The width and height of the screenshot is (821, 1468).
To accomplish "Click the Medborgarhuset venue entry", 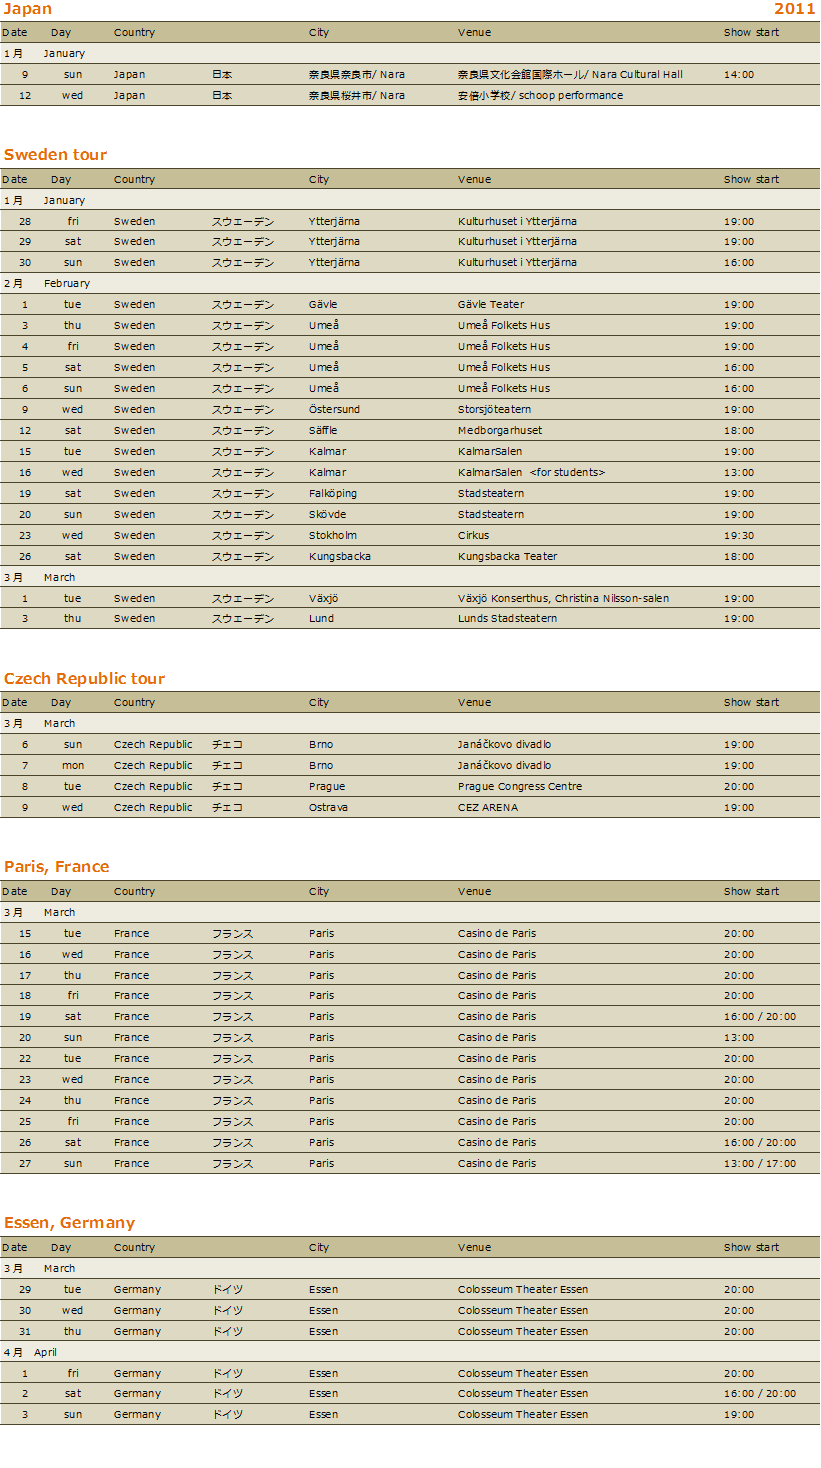I will click(x=500, y=431).
